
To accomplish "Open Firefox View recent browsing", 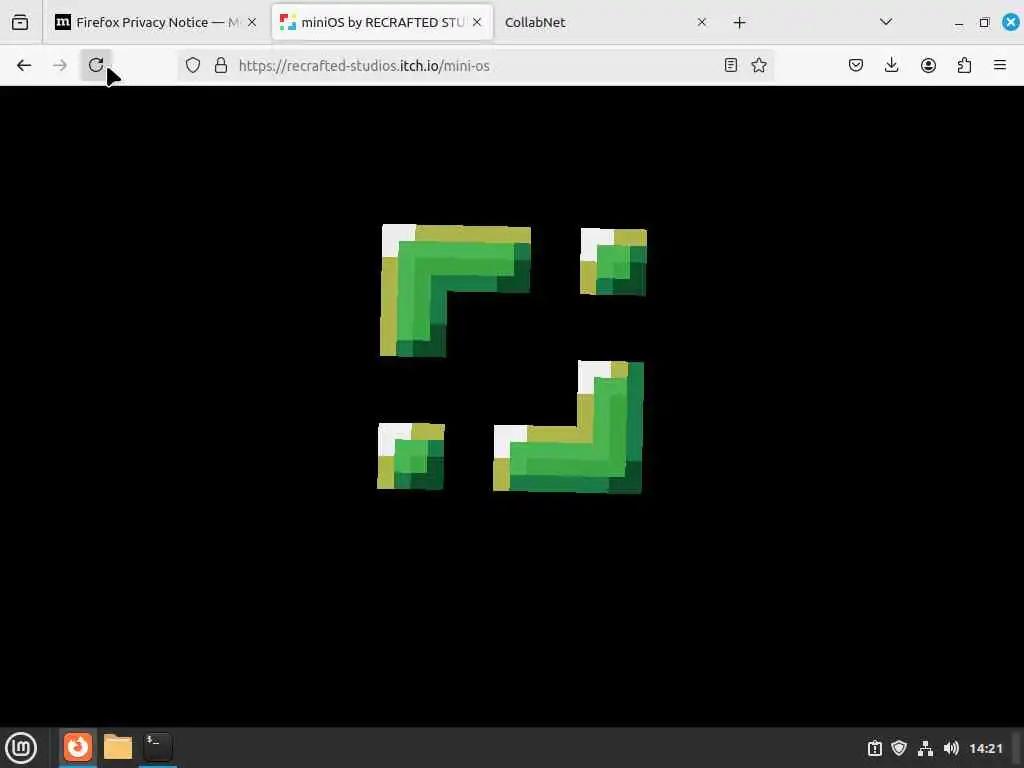I will point(20,22).
